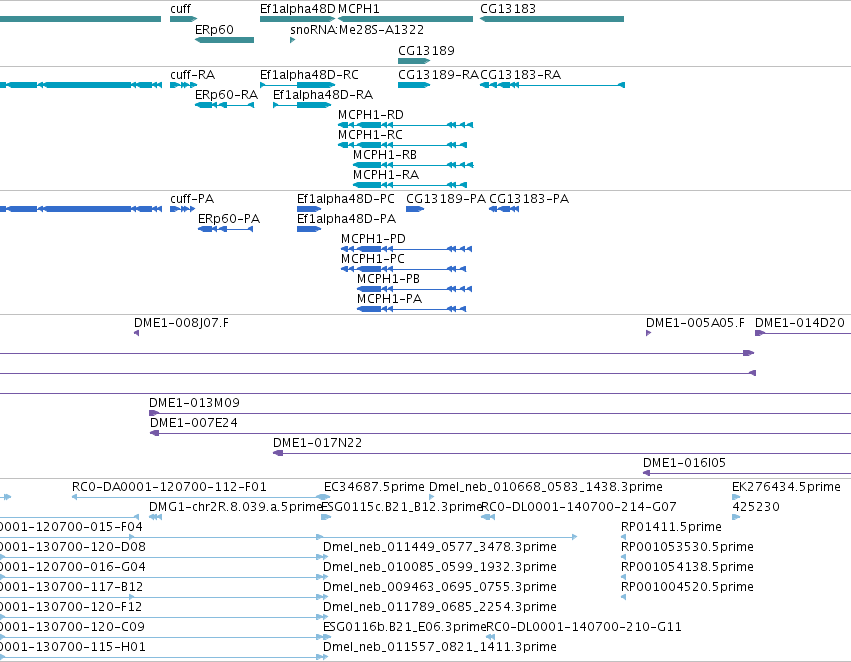
Task: Click the RC0-DA0001-120700-112-F01 EST label
Action: click(x=169, y=487)
